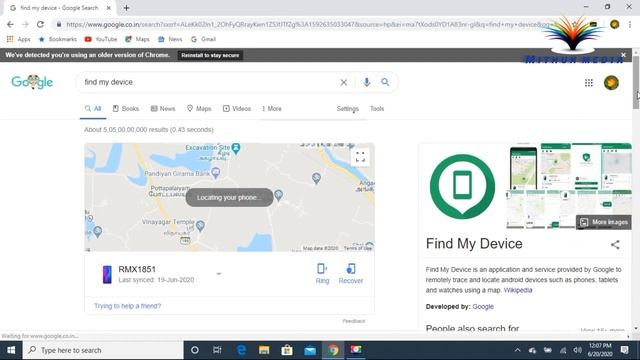The image size is (640, 360).
Task: Open search Tools options
Action: (377, 109)
